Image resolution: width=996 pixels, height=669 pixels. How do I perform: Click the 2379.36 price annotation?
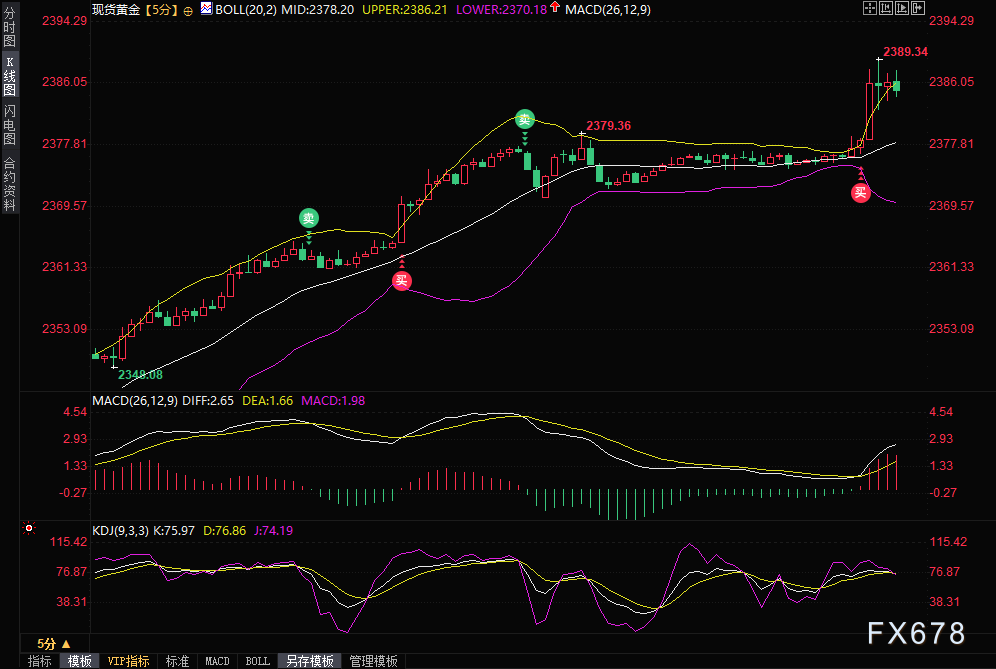(609, 126)
